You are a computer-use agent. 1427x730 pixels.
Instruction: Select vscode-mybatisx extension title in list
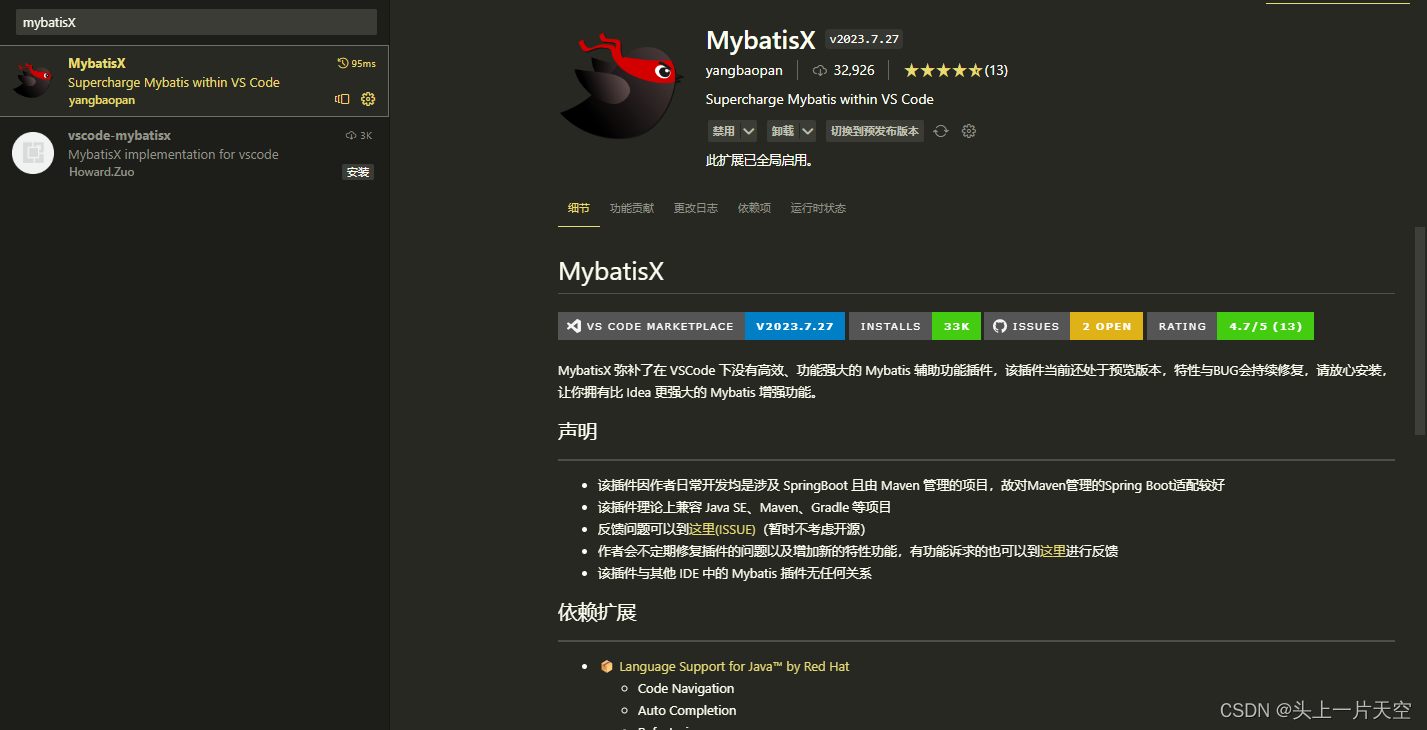(119, 135)
